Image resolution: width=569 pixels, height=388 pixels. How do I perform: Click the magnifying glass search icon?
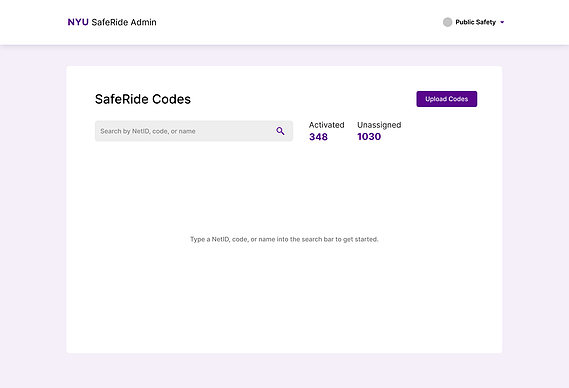280,131
